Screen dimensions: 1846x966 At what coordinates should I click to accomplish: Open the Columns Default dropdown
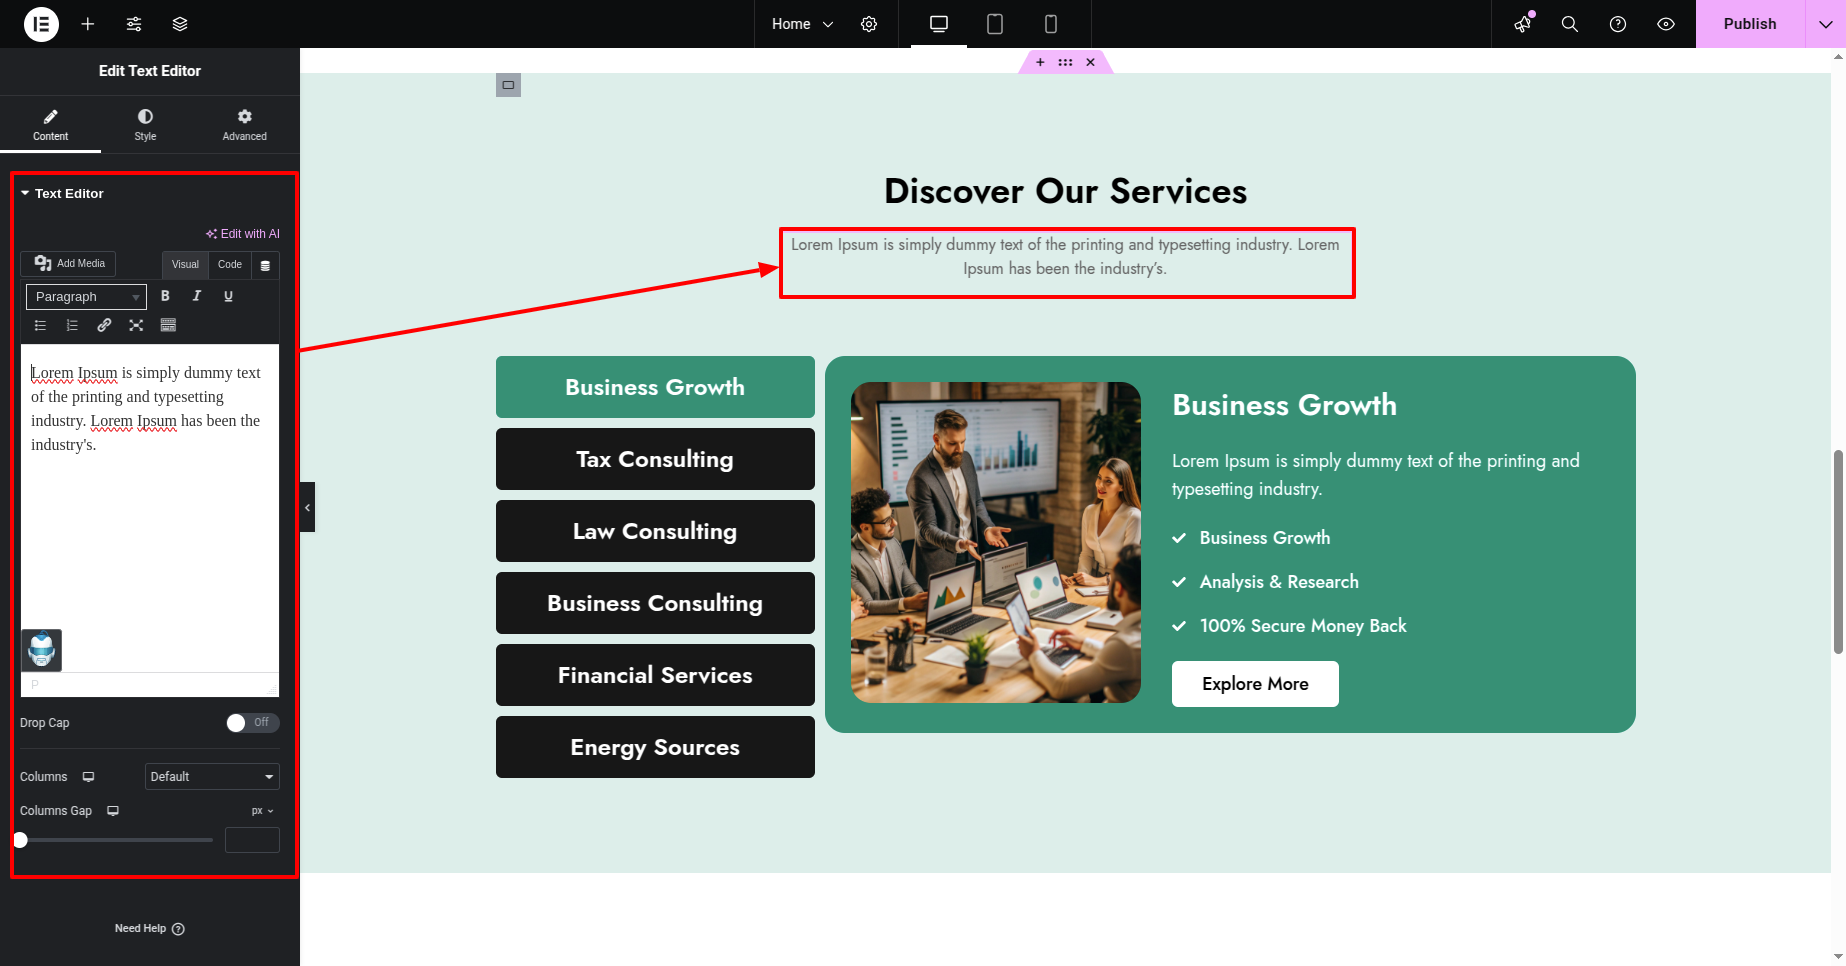[x=212, y=776]
